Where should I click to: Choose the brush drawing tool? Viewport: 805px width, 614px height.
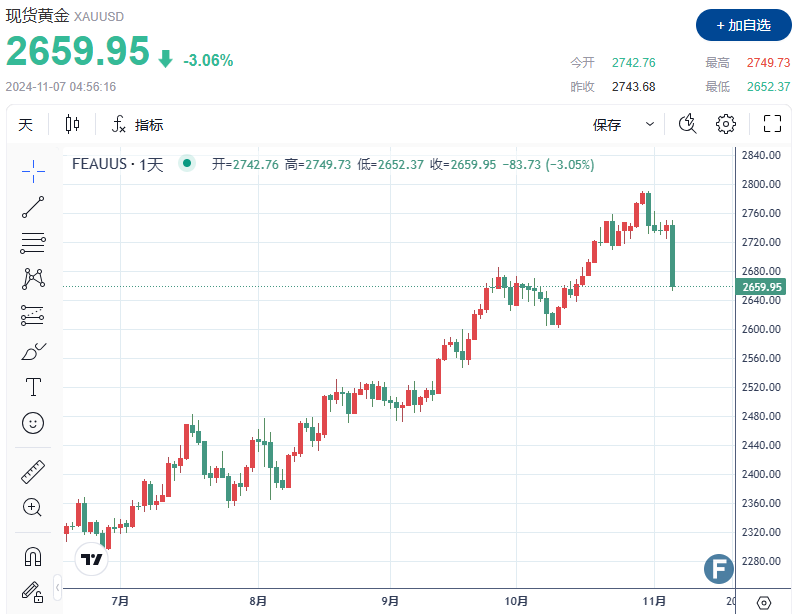[x=33, y=351]
